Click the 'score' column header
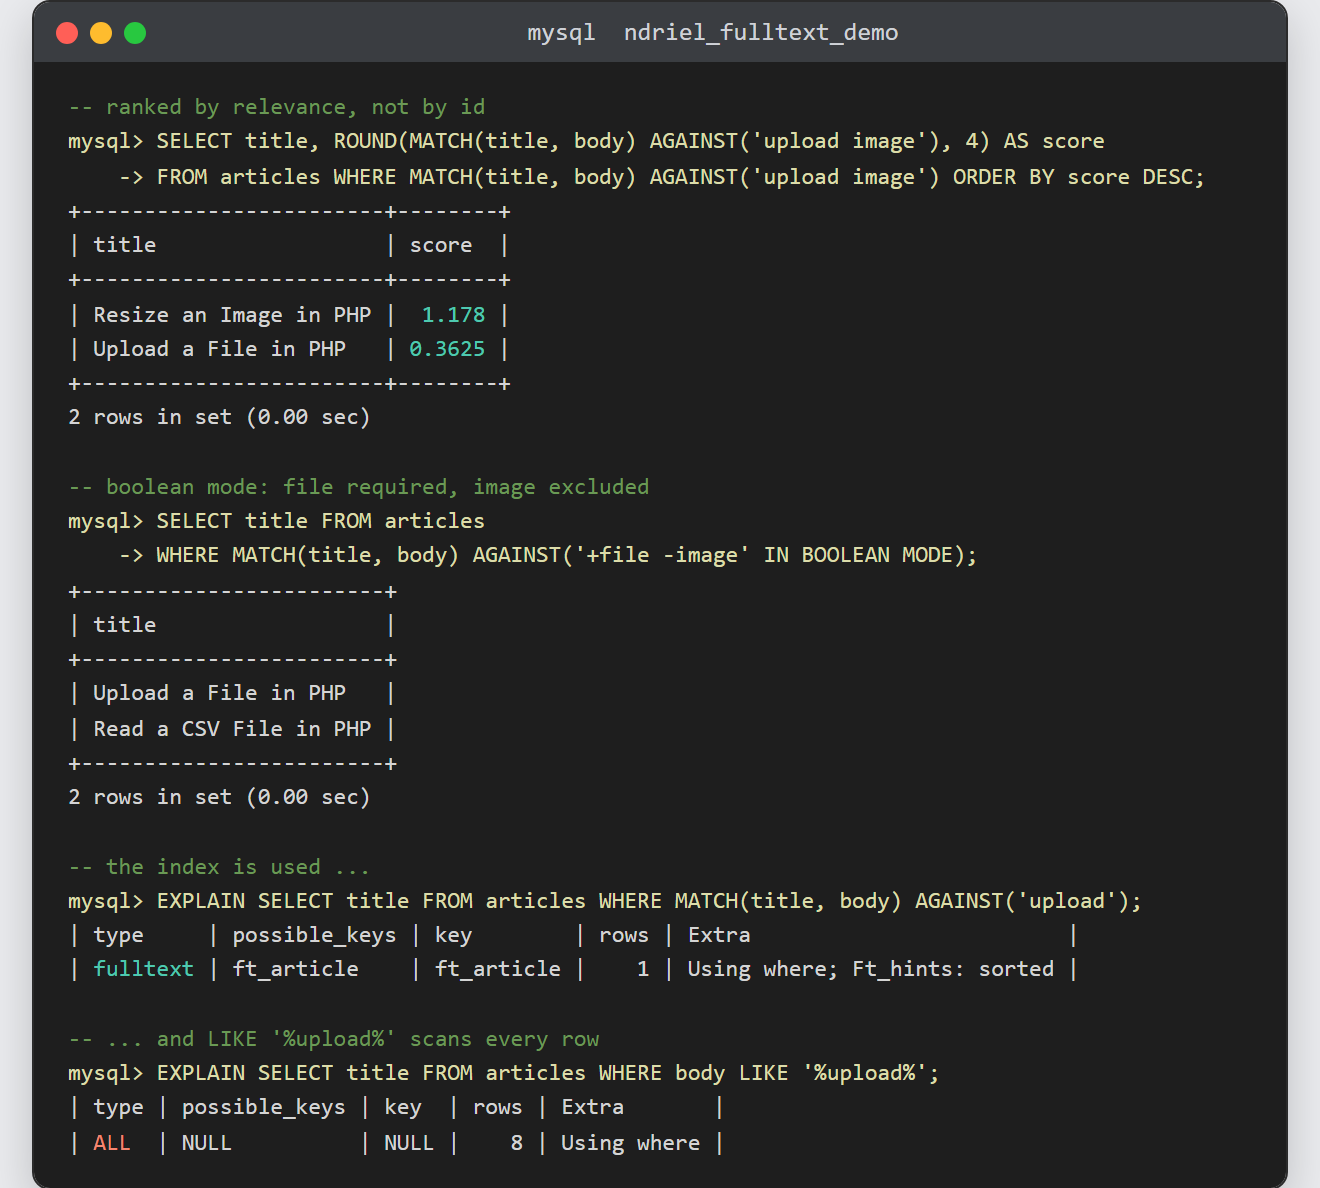The width and height of the screenshot is (1320, 1188). (x=441, y=245)
